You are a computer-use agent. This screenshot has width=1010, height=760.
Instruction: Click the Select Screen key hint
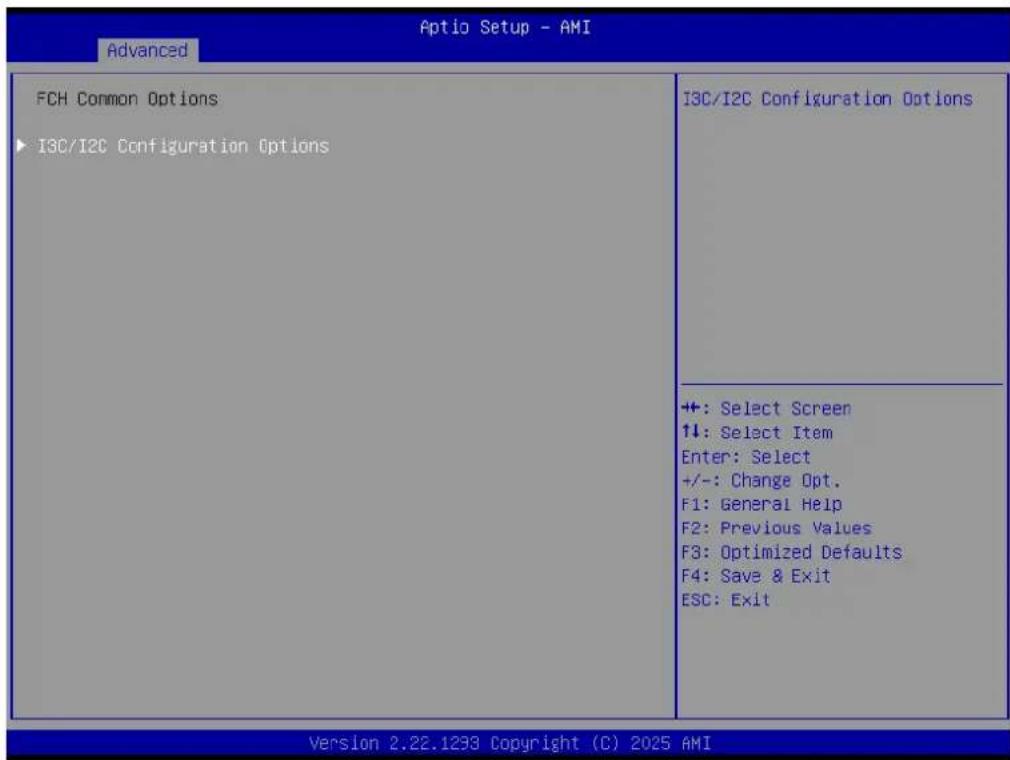[x=766, y=408]
